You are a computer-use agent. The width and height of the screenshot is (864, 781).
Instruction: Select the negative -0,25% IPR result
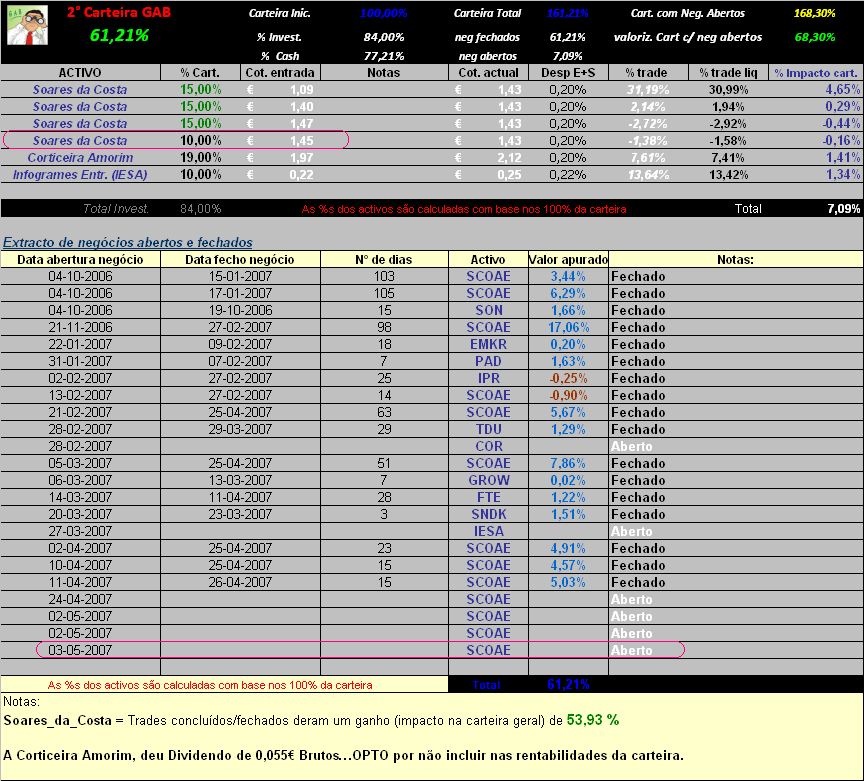coord(568,378)
